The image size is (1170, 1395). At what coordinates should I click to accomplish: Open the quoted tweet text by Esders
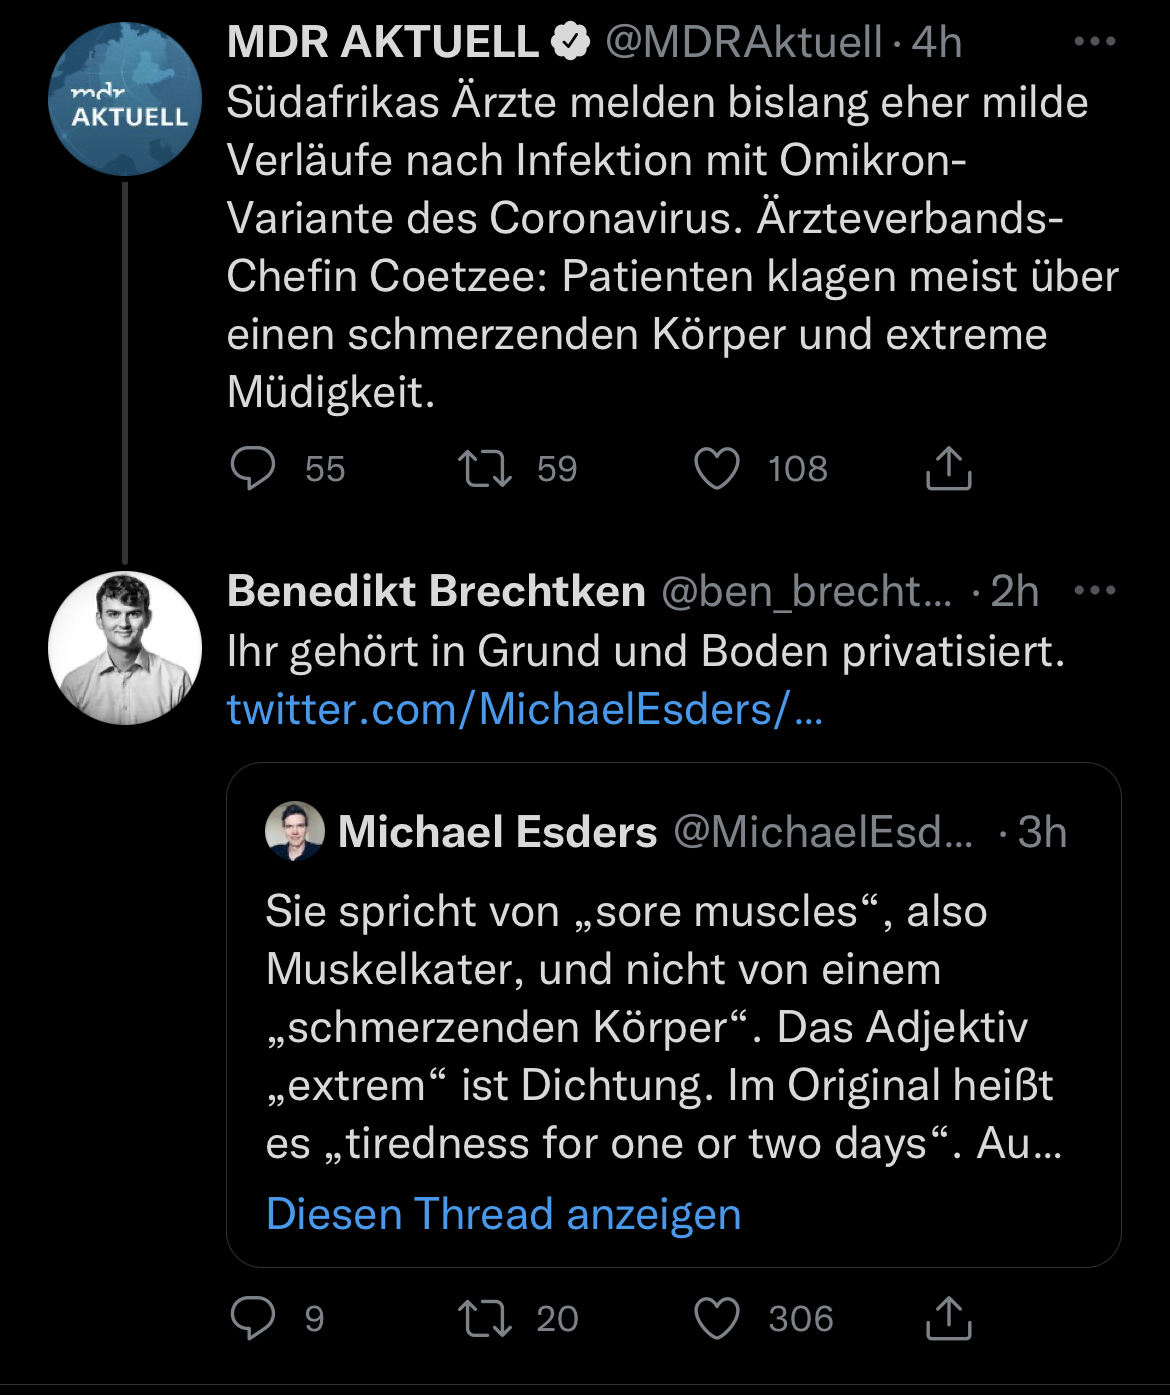(660, 1027)
